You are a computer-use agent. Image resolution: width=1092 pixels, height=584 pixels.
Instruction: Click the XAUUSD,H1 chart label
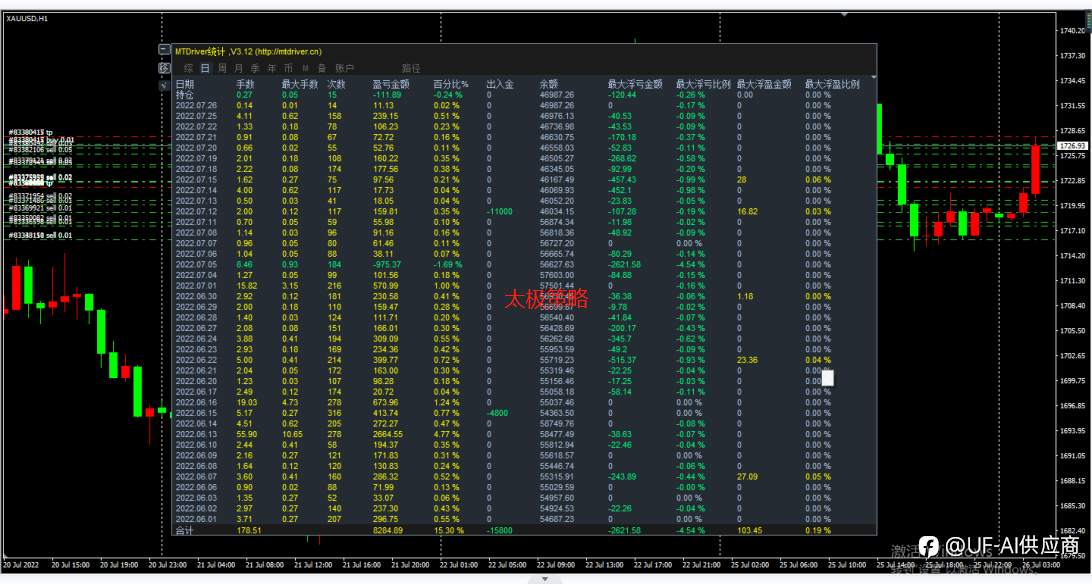tap(27, 19)
